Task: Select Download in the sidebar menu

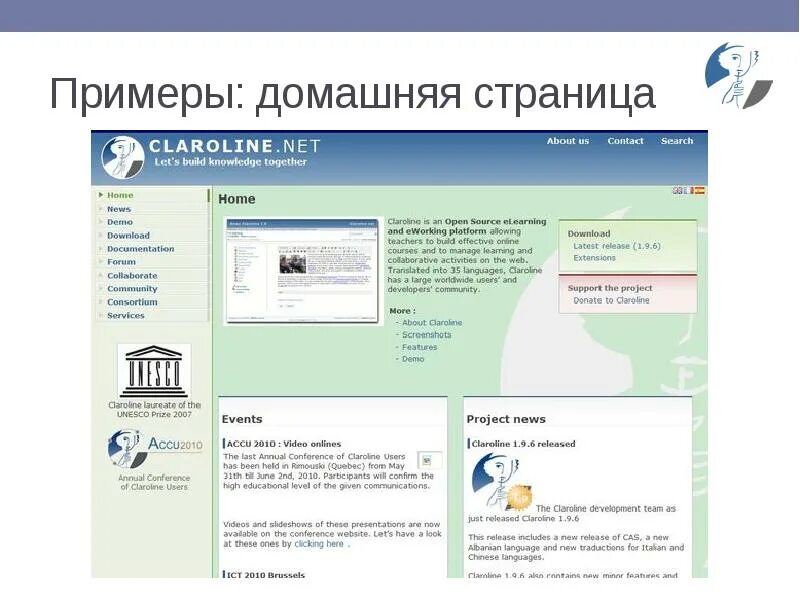Action: 128,236
